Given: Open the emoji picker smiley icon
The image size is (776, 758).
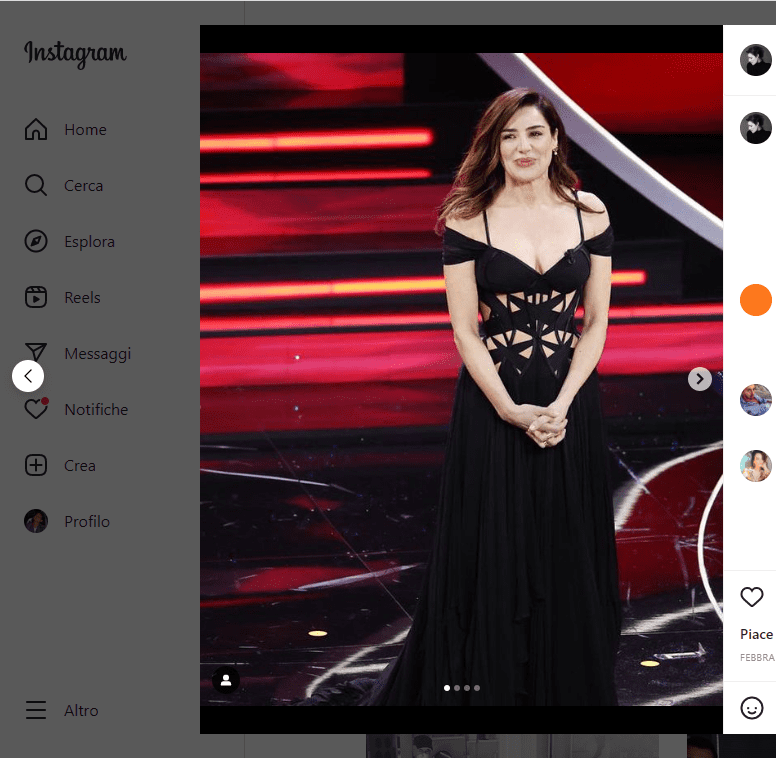Looking at the screenshot, I should coord(752,708).
